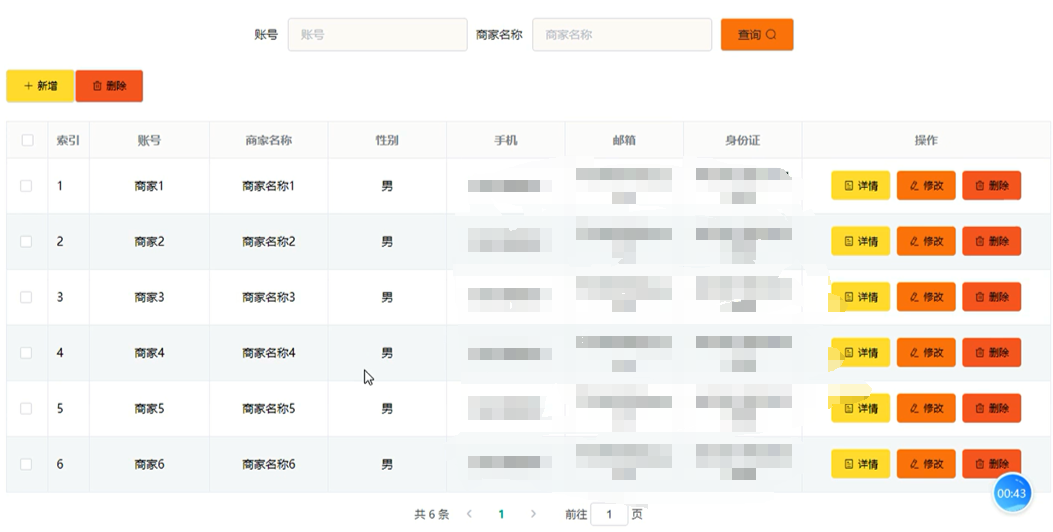The image size is (1053, 532).
Task: Open 详情 for 商家6
Action: pyautogui.click(x=860, y=464)
